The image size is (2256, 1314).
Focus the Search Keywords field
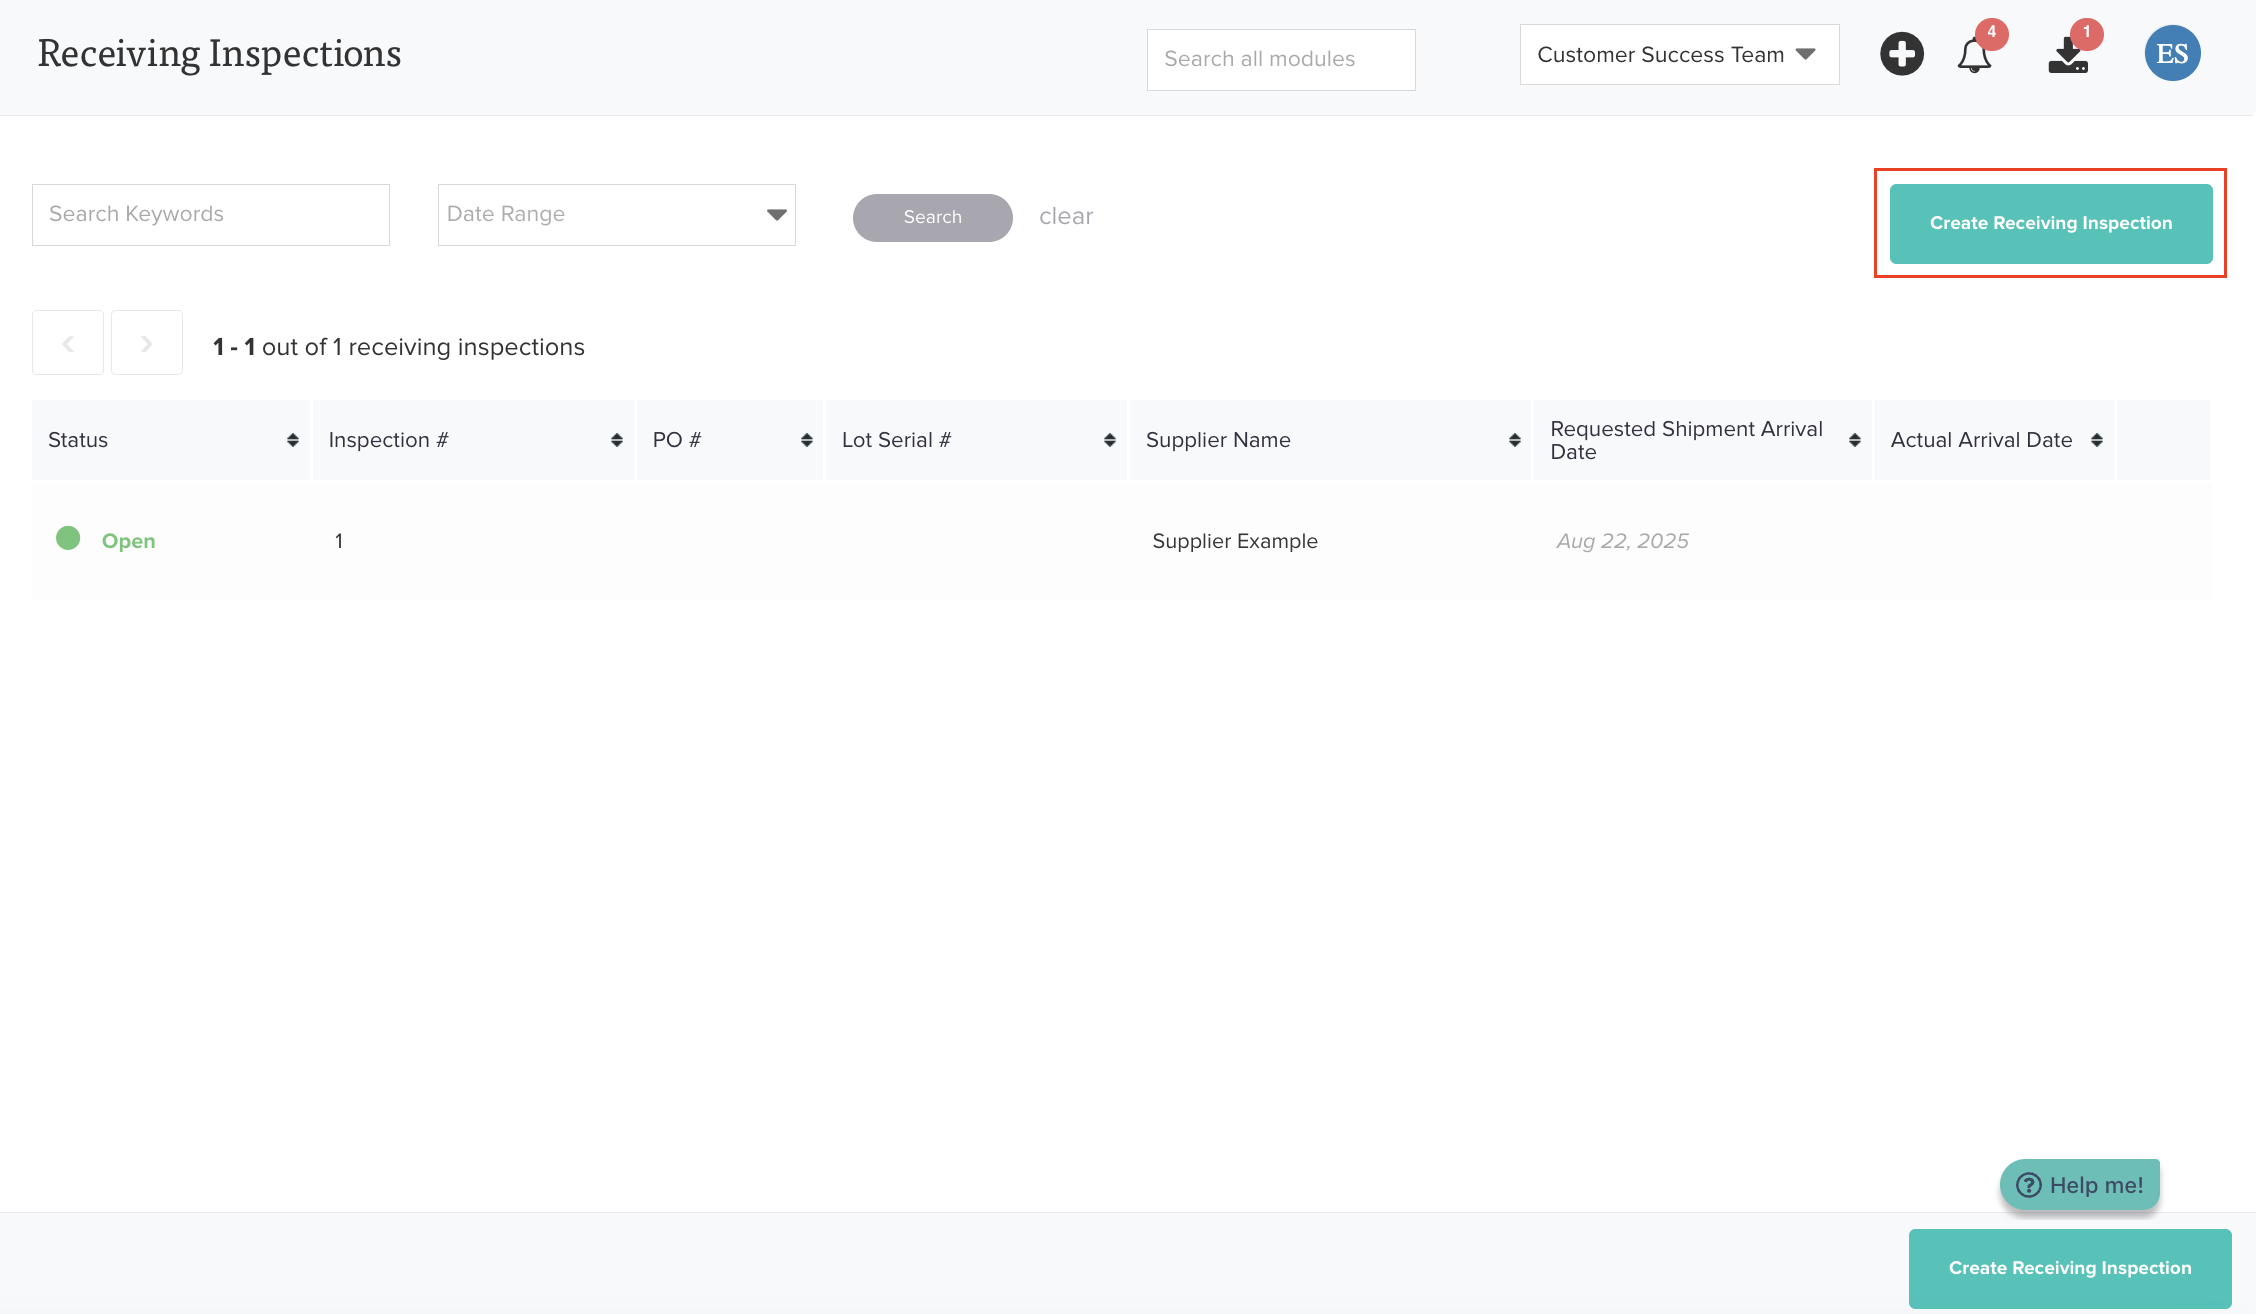(211, 215)
